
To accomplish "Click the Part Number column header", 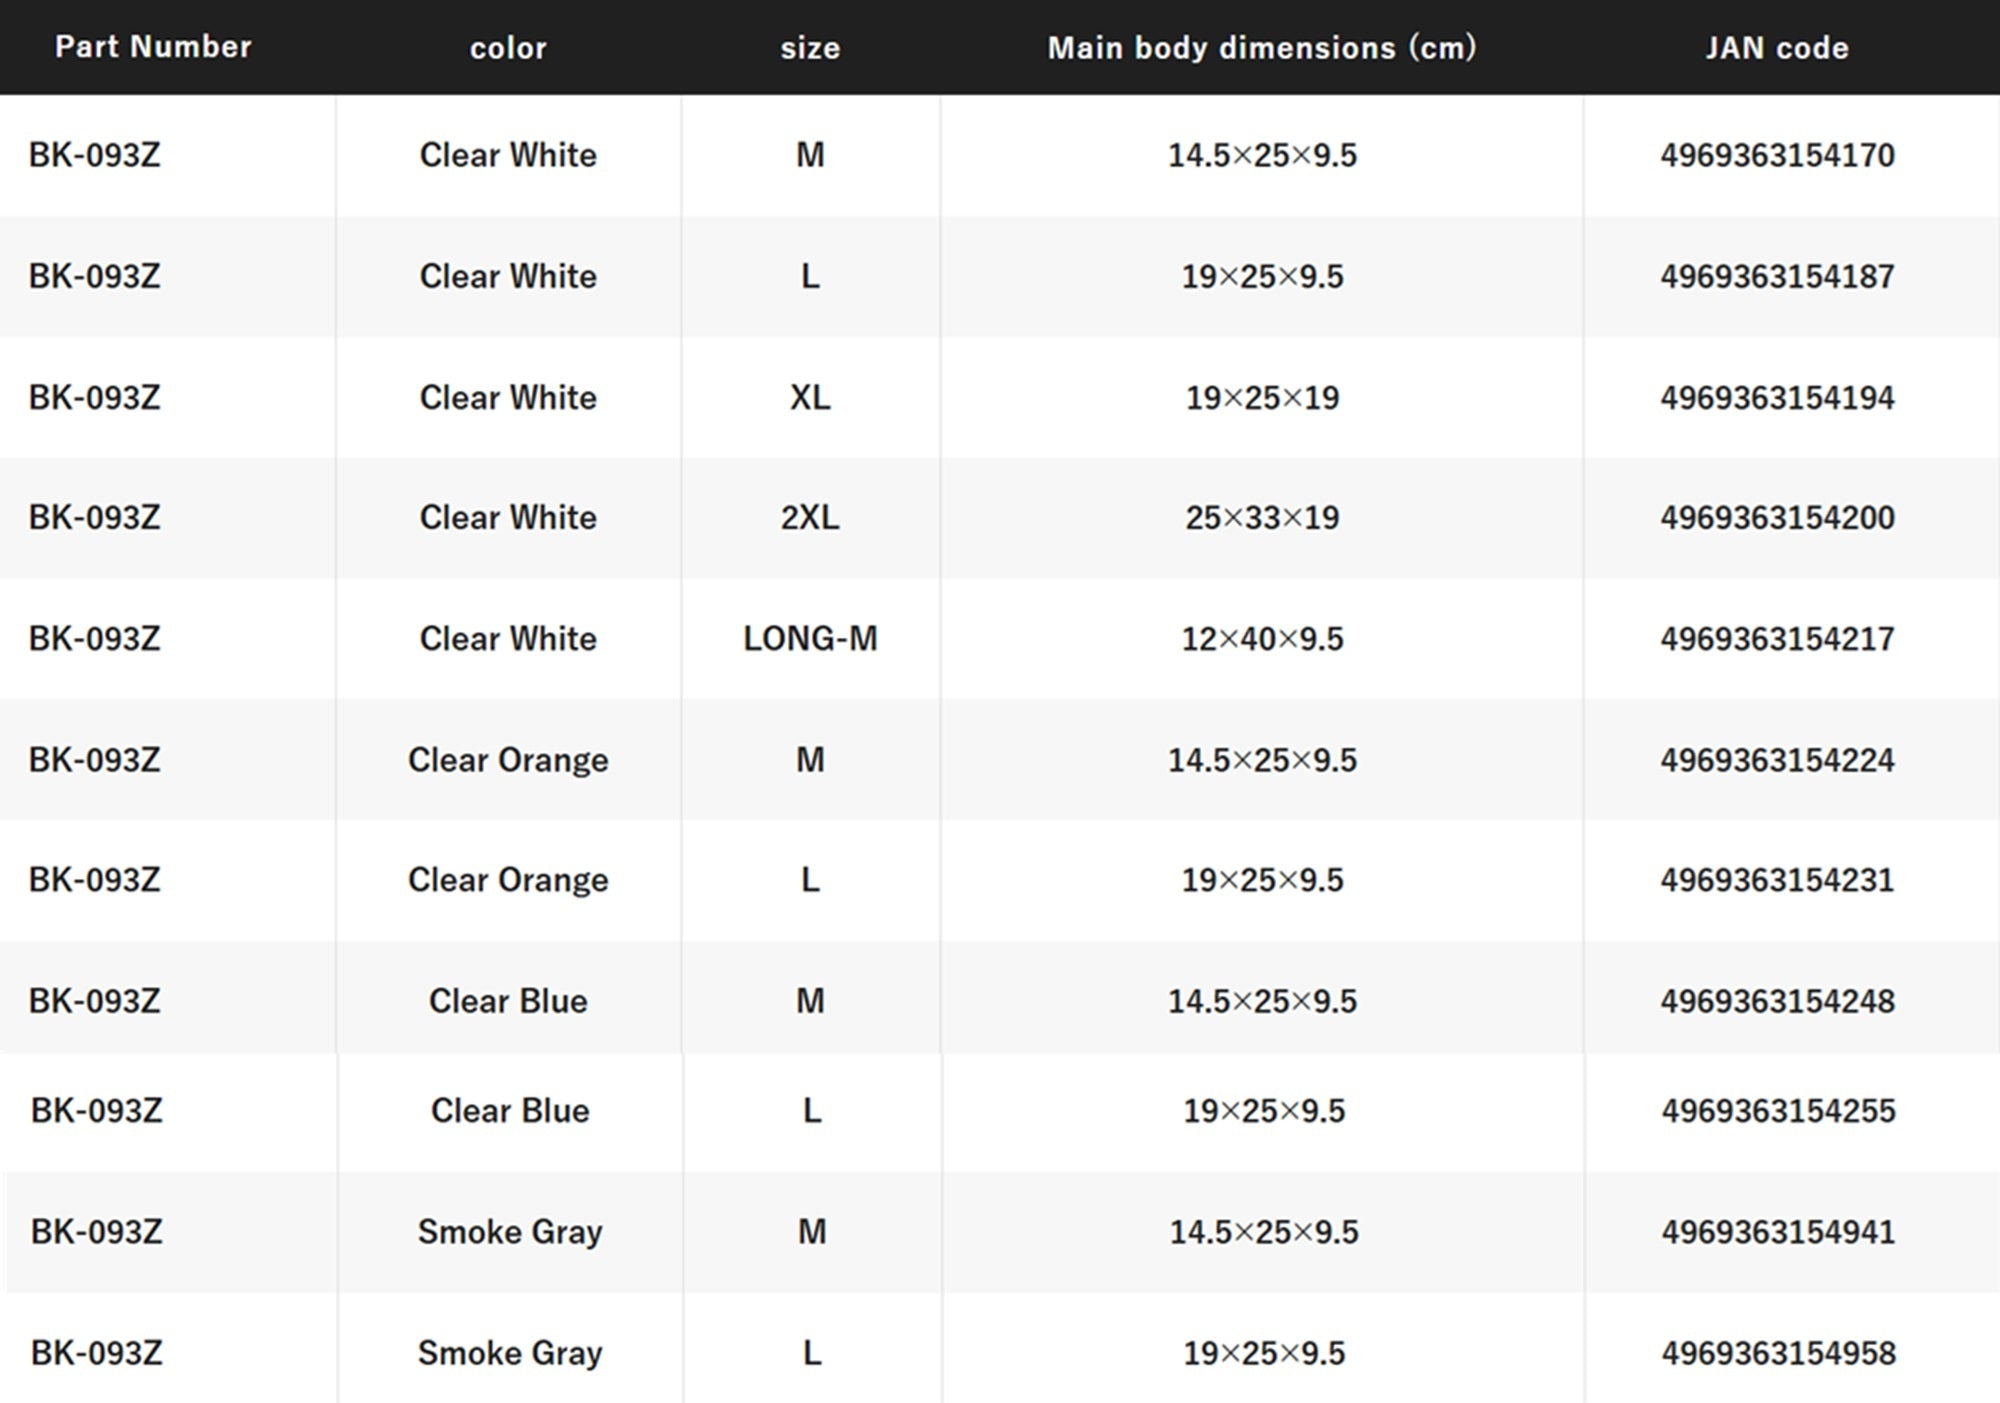I will point(153,47).
